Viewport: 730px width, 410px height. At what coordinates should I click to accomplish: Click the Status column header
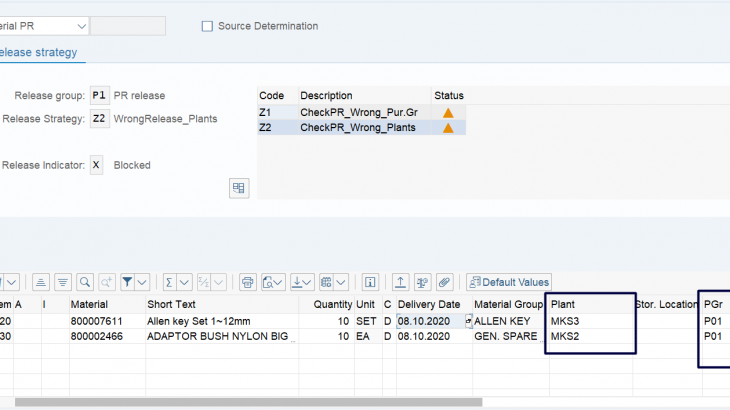click(449, 95)
